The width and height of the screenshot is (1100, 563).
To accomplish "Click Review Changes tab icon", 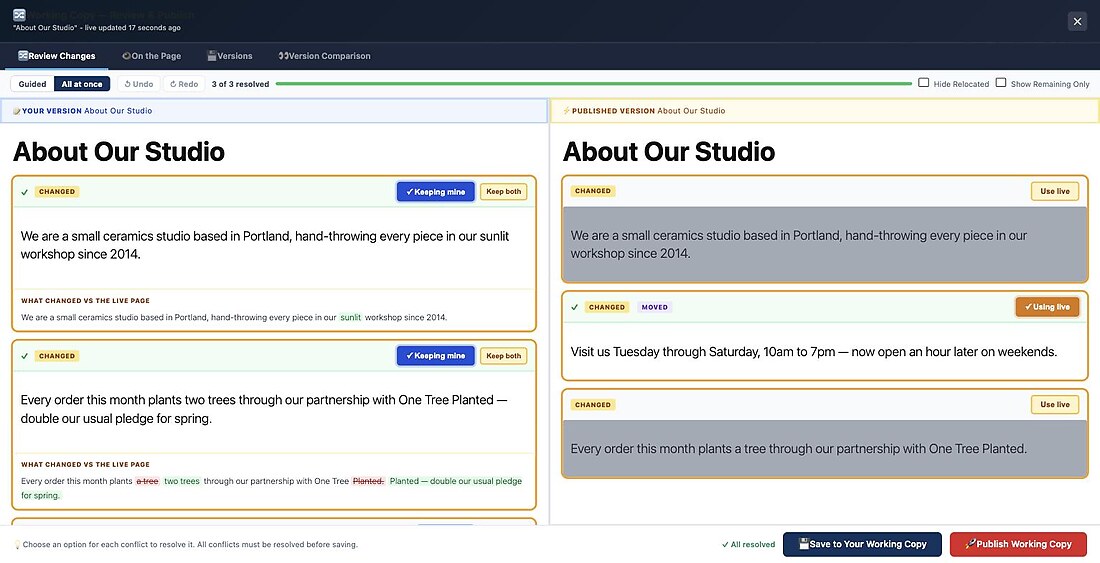I will coord(23,56).
